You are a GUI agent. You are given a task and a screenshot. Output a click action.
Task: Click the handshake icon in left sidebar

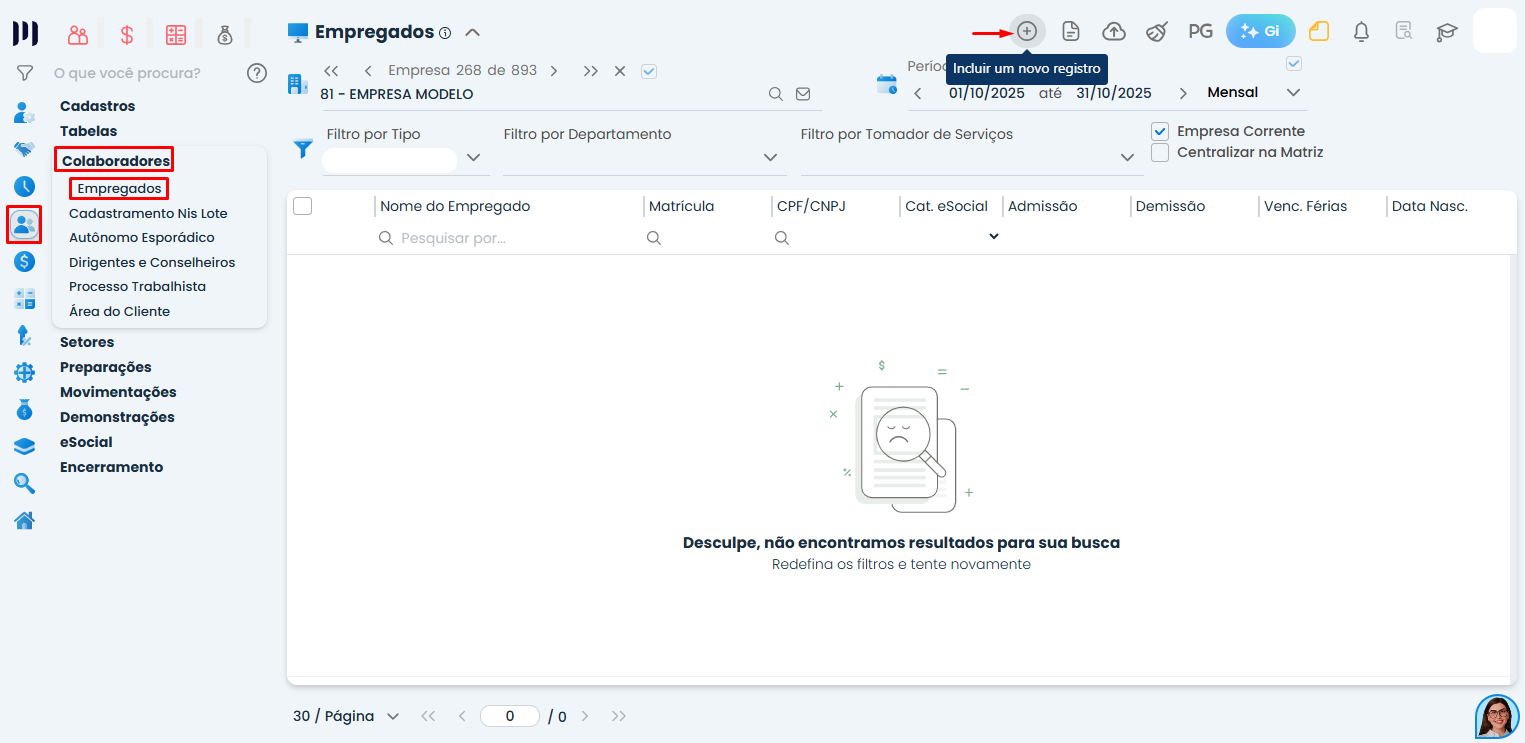click(25, 149)
